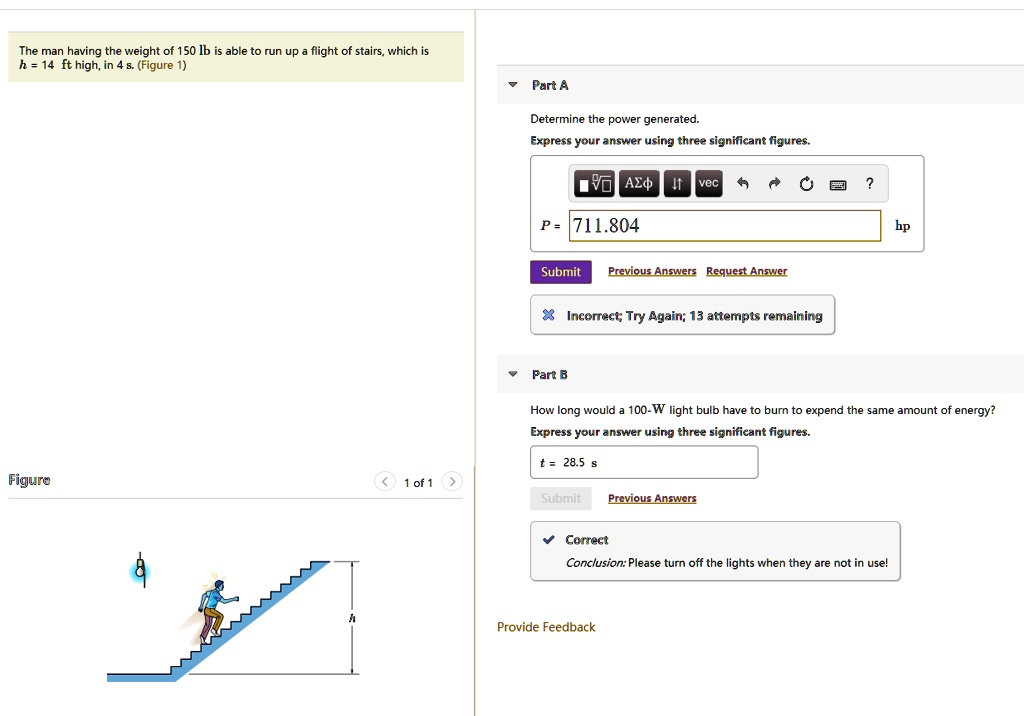This screenshot has height=716, width=1024.
Task: Select the vec vector notation tool
Action: click(708, 183)
